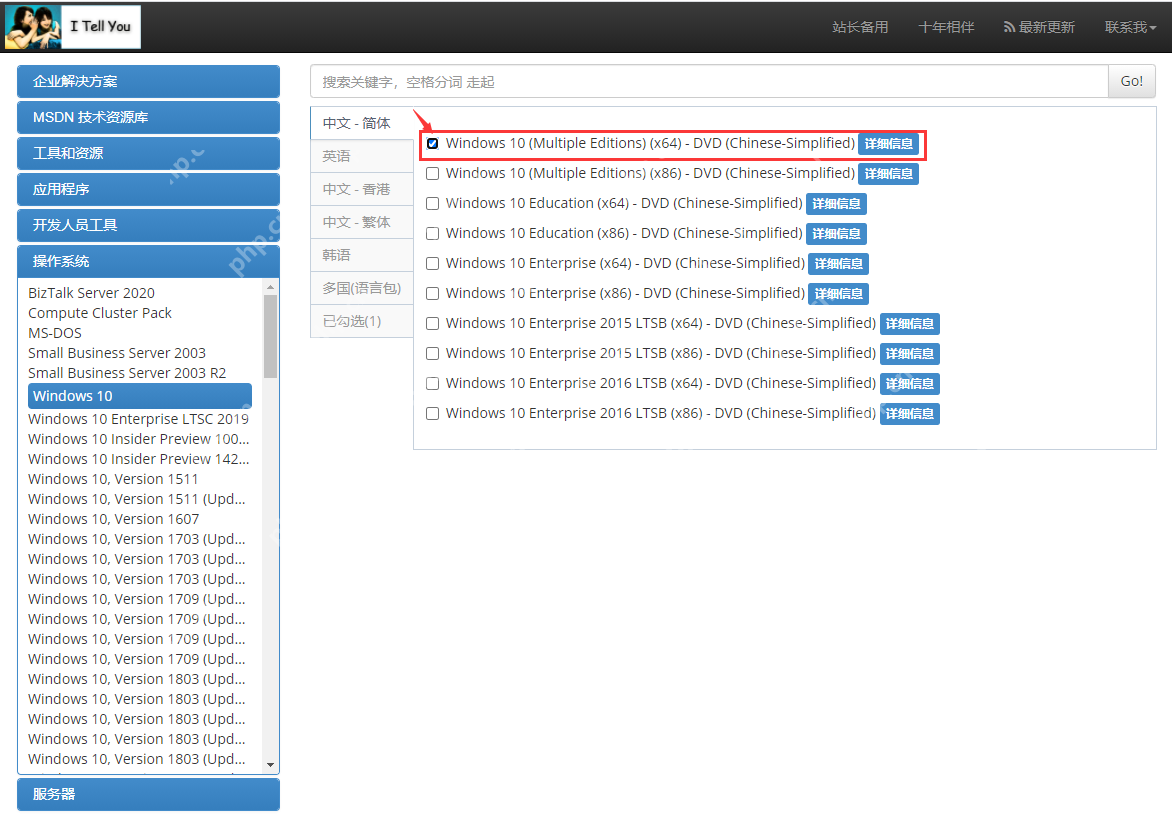Check Windows 10 Enterprise 2016 LTSB (x86) checkbox
Image resolution: width=1172 pixels, height=814 pixels.
(x=432, y=413)
